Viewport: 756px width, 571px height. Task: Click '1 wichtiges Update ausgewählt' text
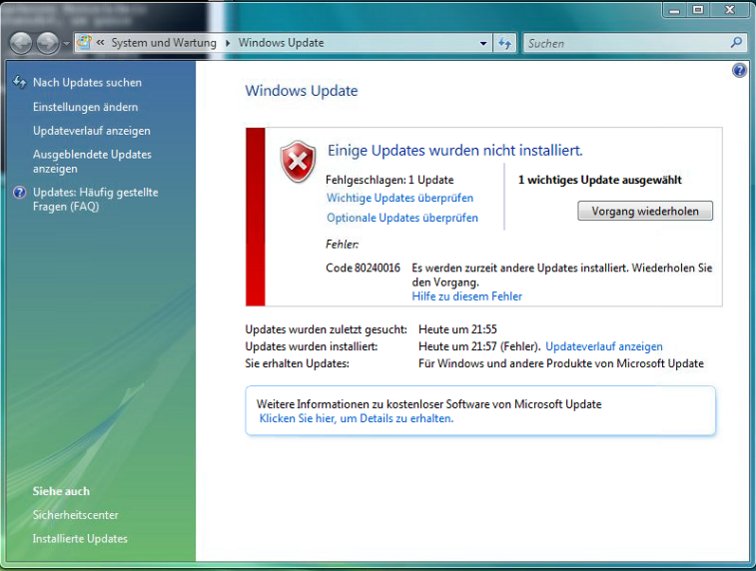(x=600, y=180)
